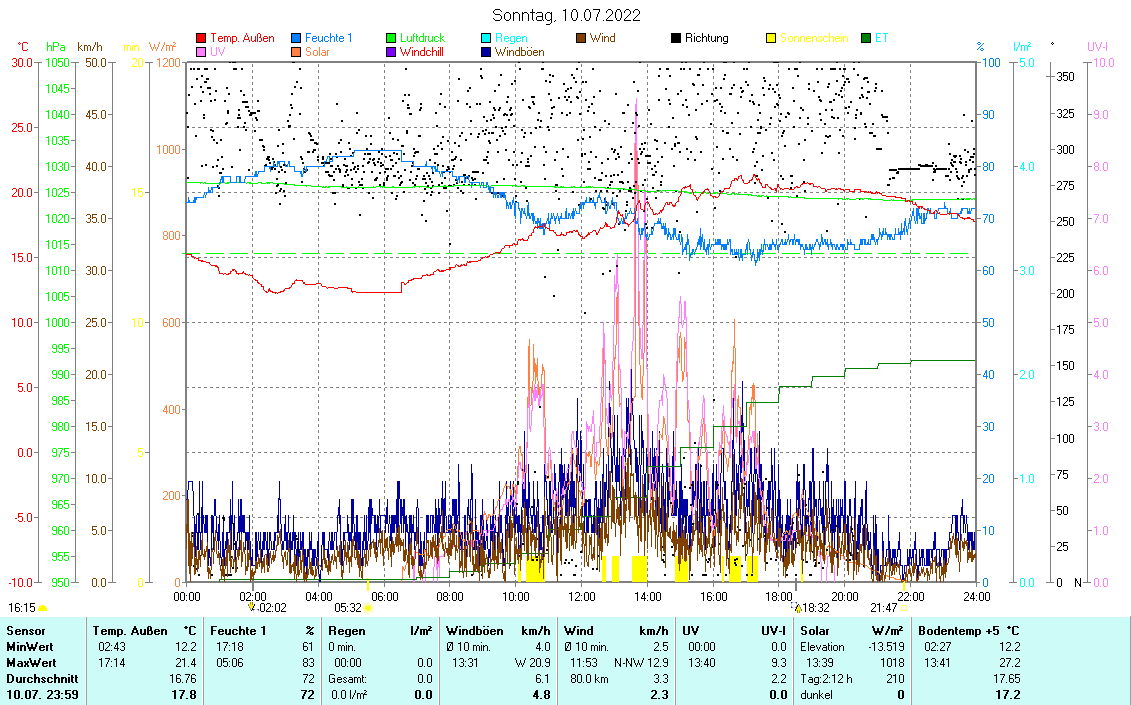Screen dimensions: 1131x705
Task: Click the black Richtung legend square
Action: point(676,39)
